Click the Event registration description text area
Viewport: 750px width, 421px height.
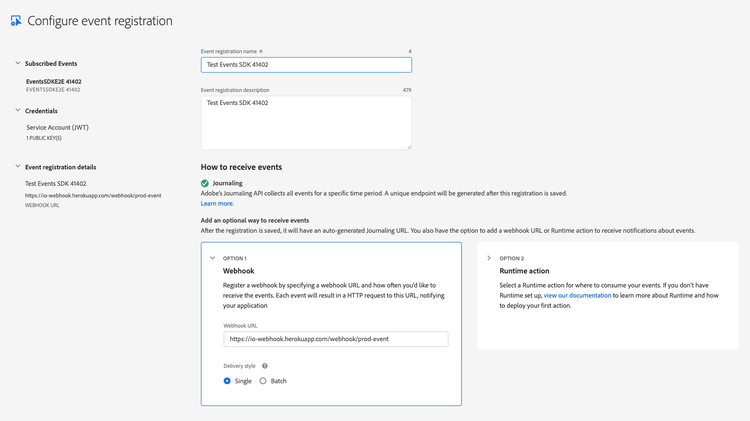coord(306,122)
